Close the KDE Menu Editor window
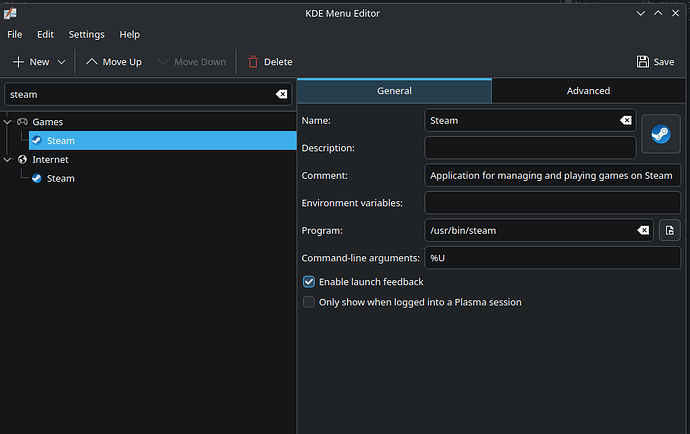The height and width of the screenshot is (434, 690). click(675, 13)
